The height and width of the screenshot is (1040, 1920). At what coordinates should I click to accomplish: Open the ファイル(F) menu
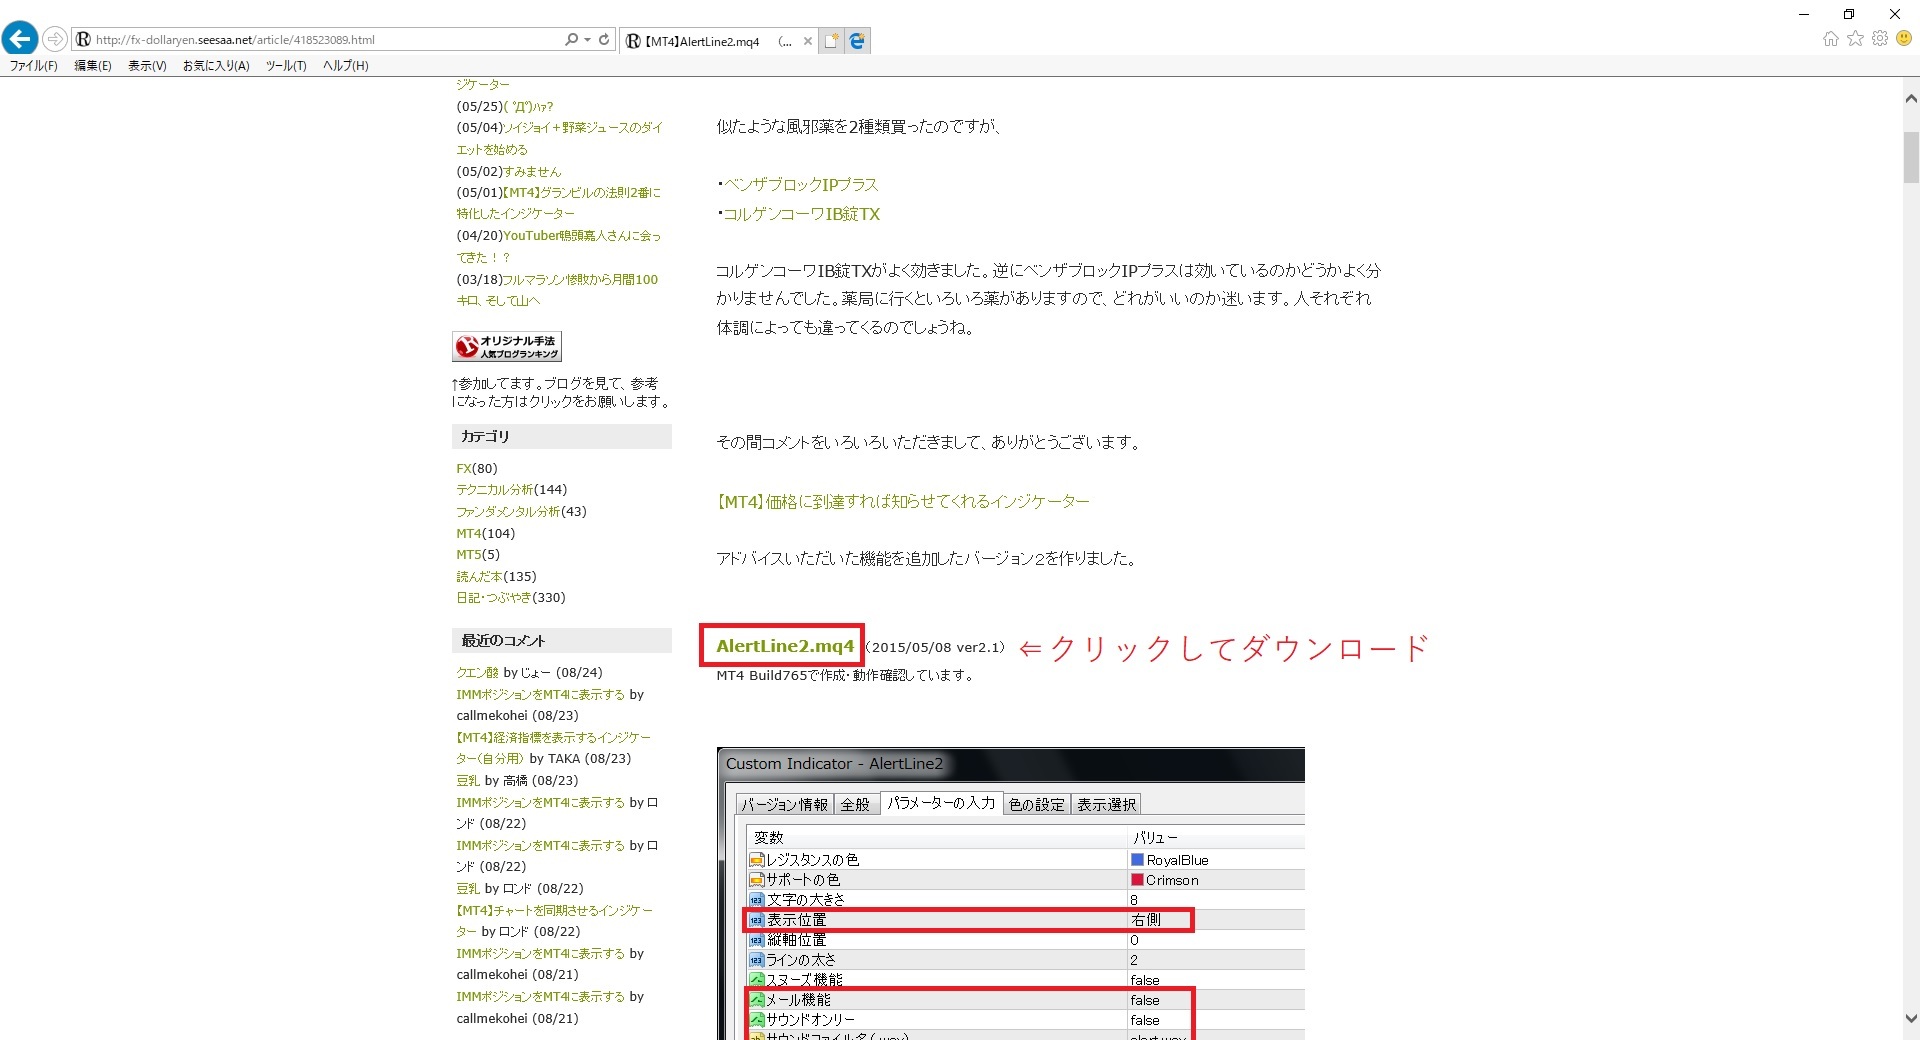(33, 65)
